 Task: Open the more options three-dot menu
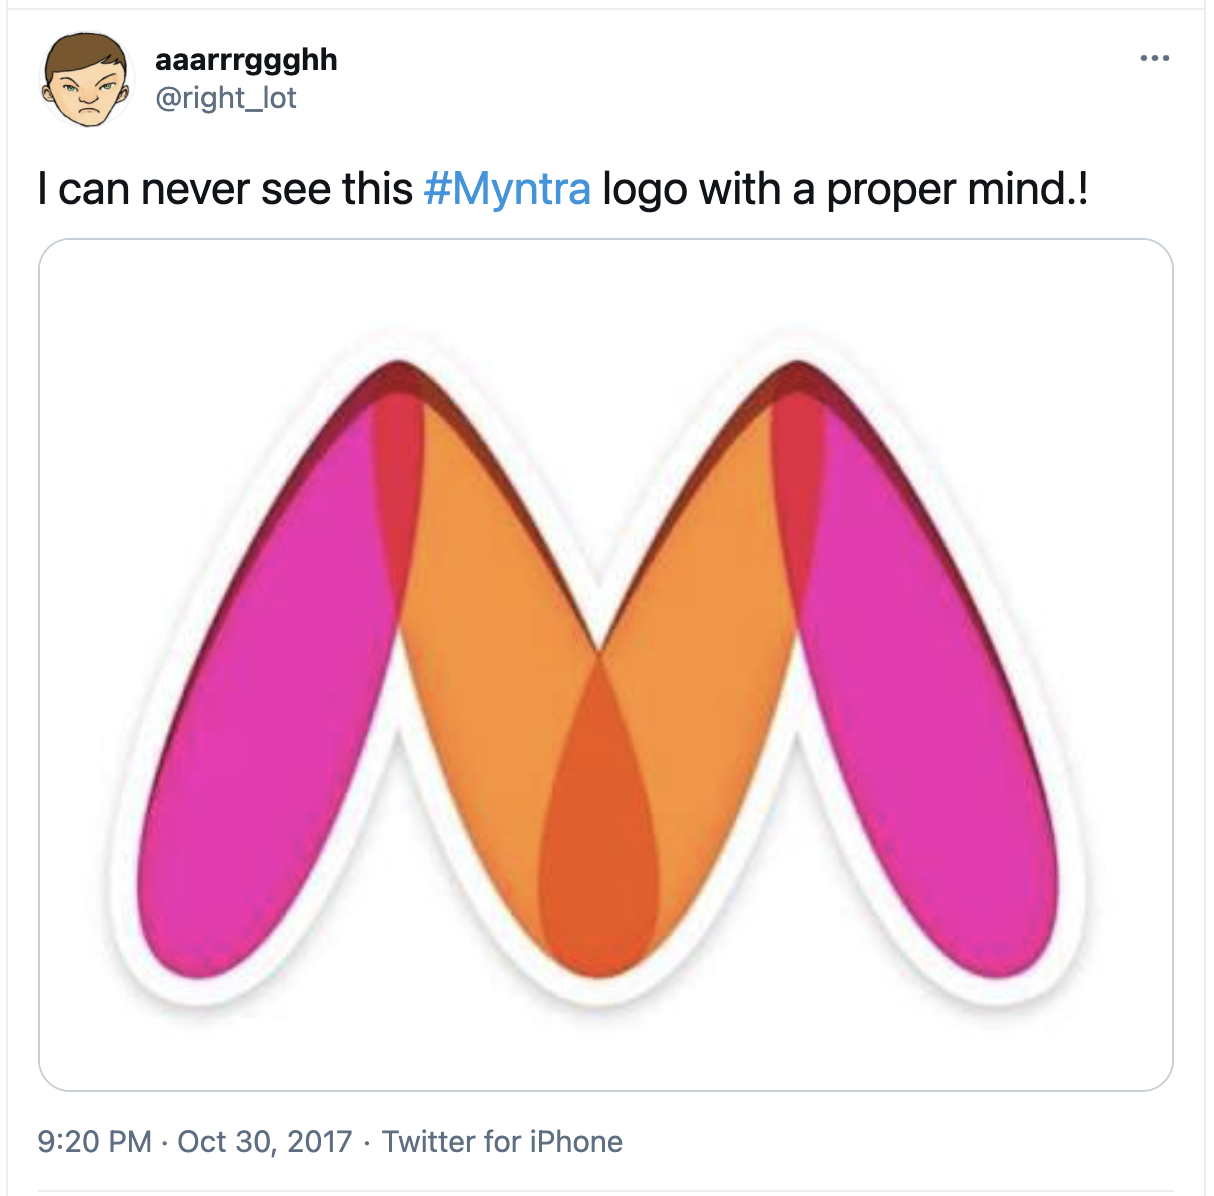[x=1154, y=58]
